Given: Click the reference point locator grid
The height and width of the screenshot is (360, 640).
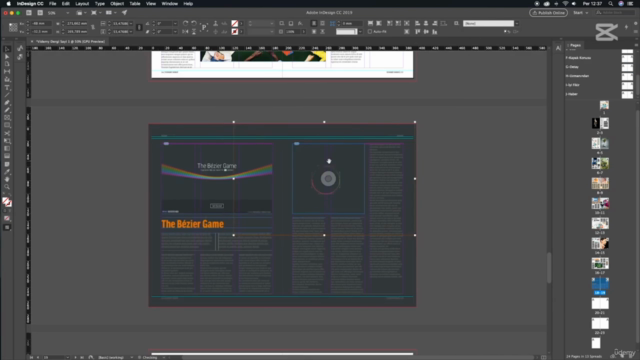Looking at the screenshot, I should click(13, 27).
